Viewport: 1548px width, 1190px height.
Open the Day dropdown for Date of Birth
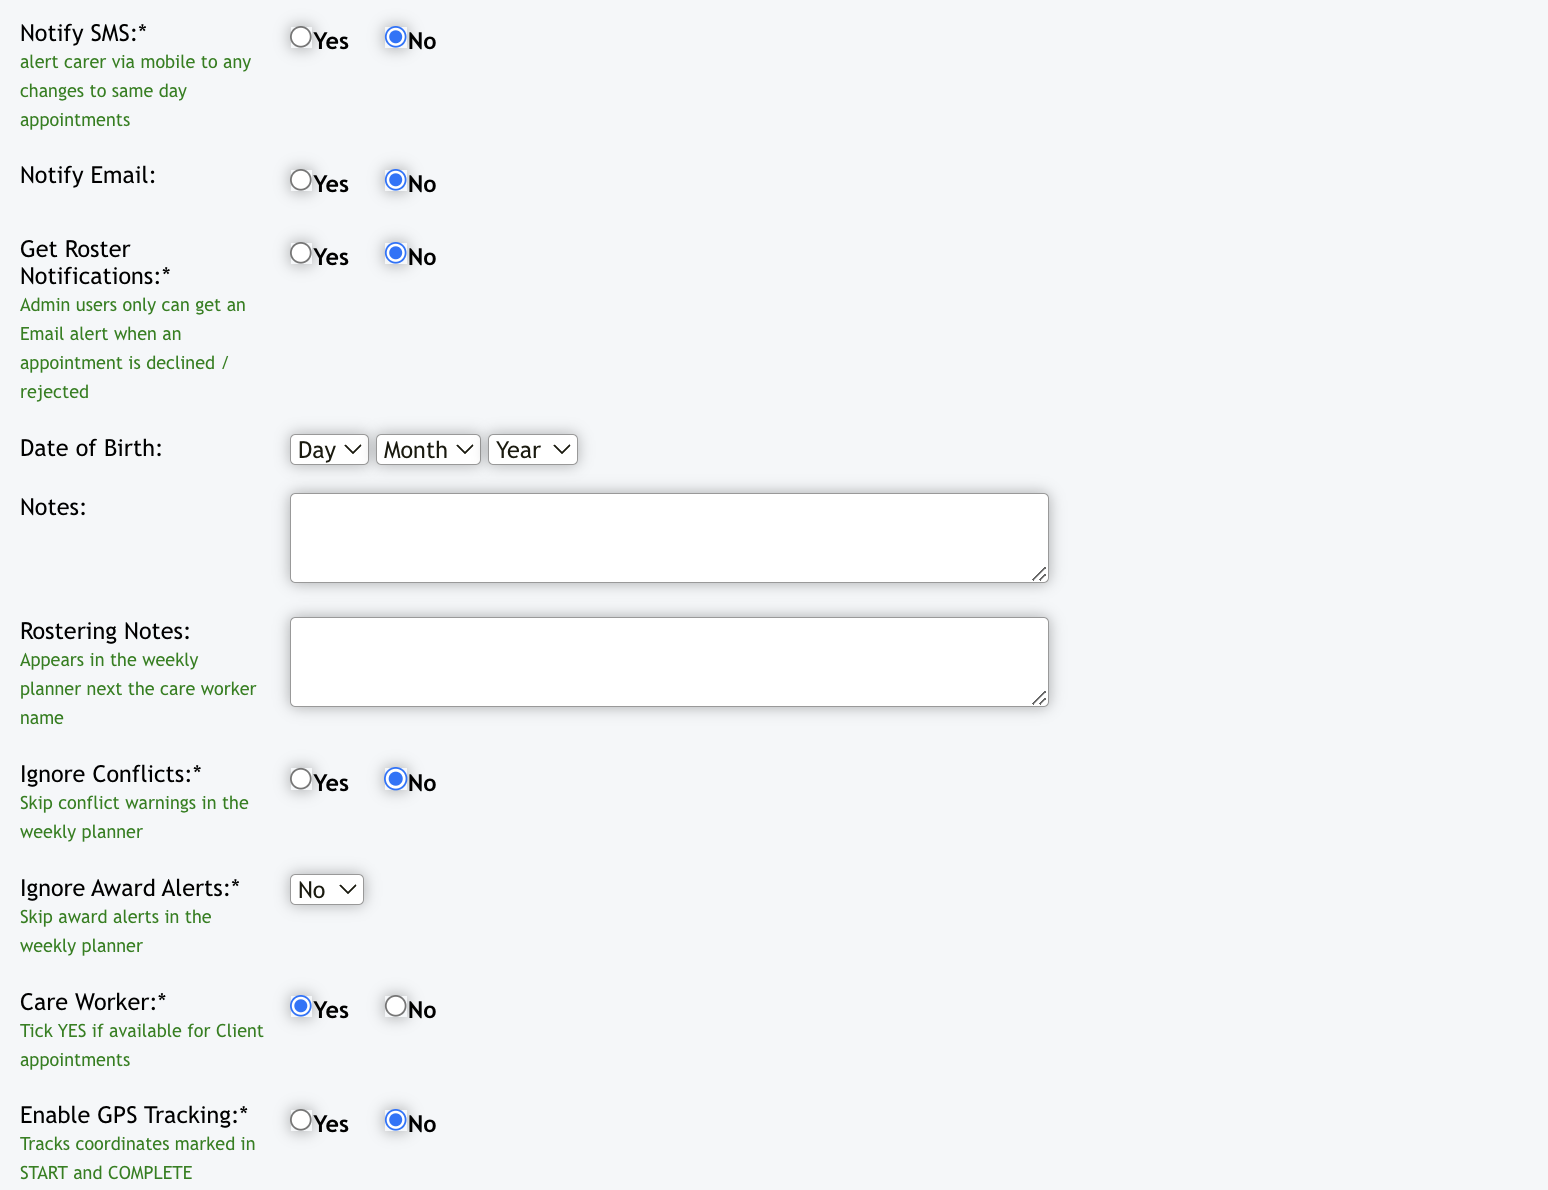[329, 450]
